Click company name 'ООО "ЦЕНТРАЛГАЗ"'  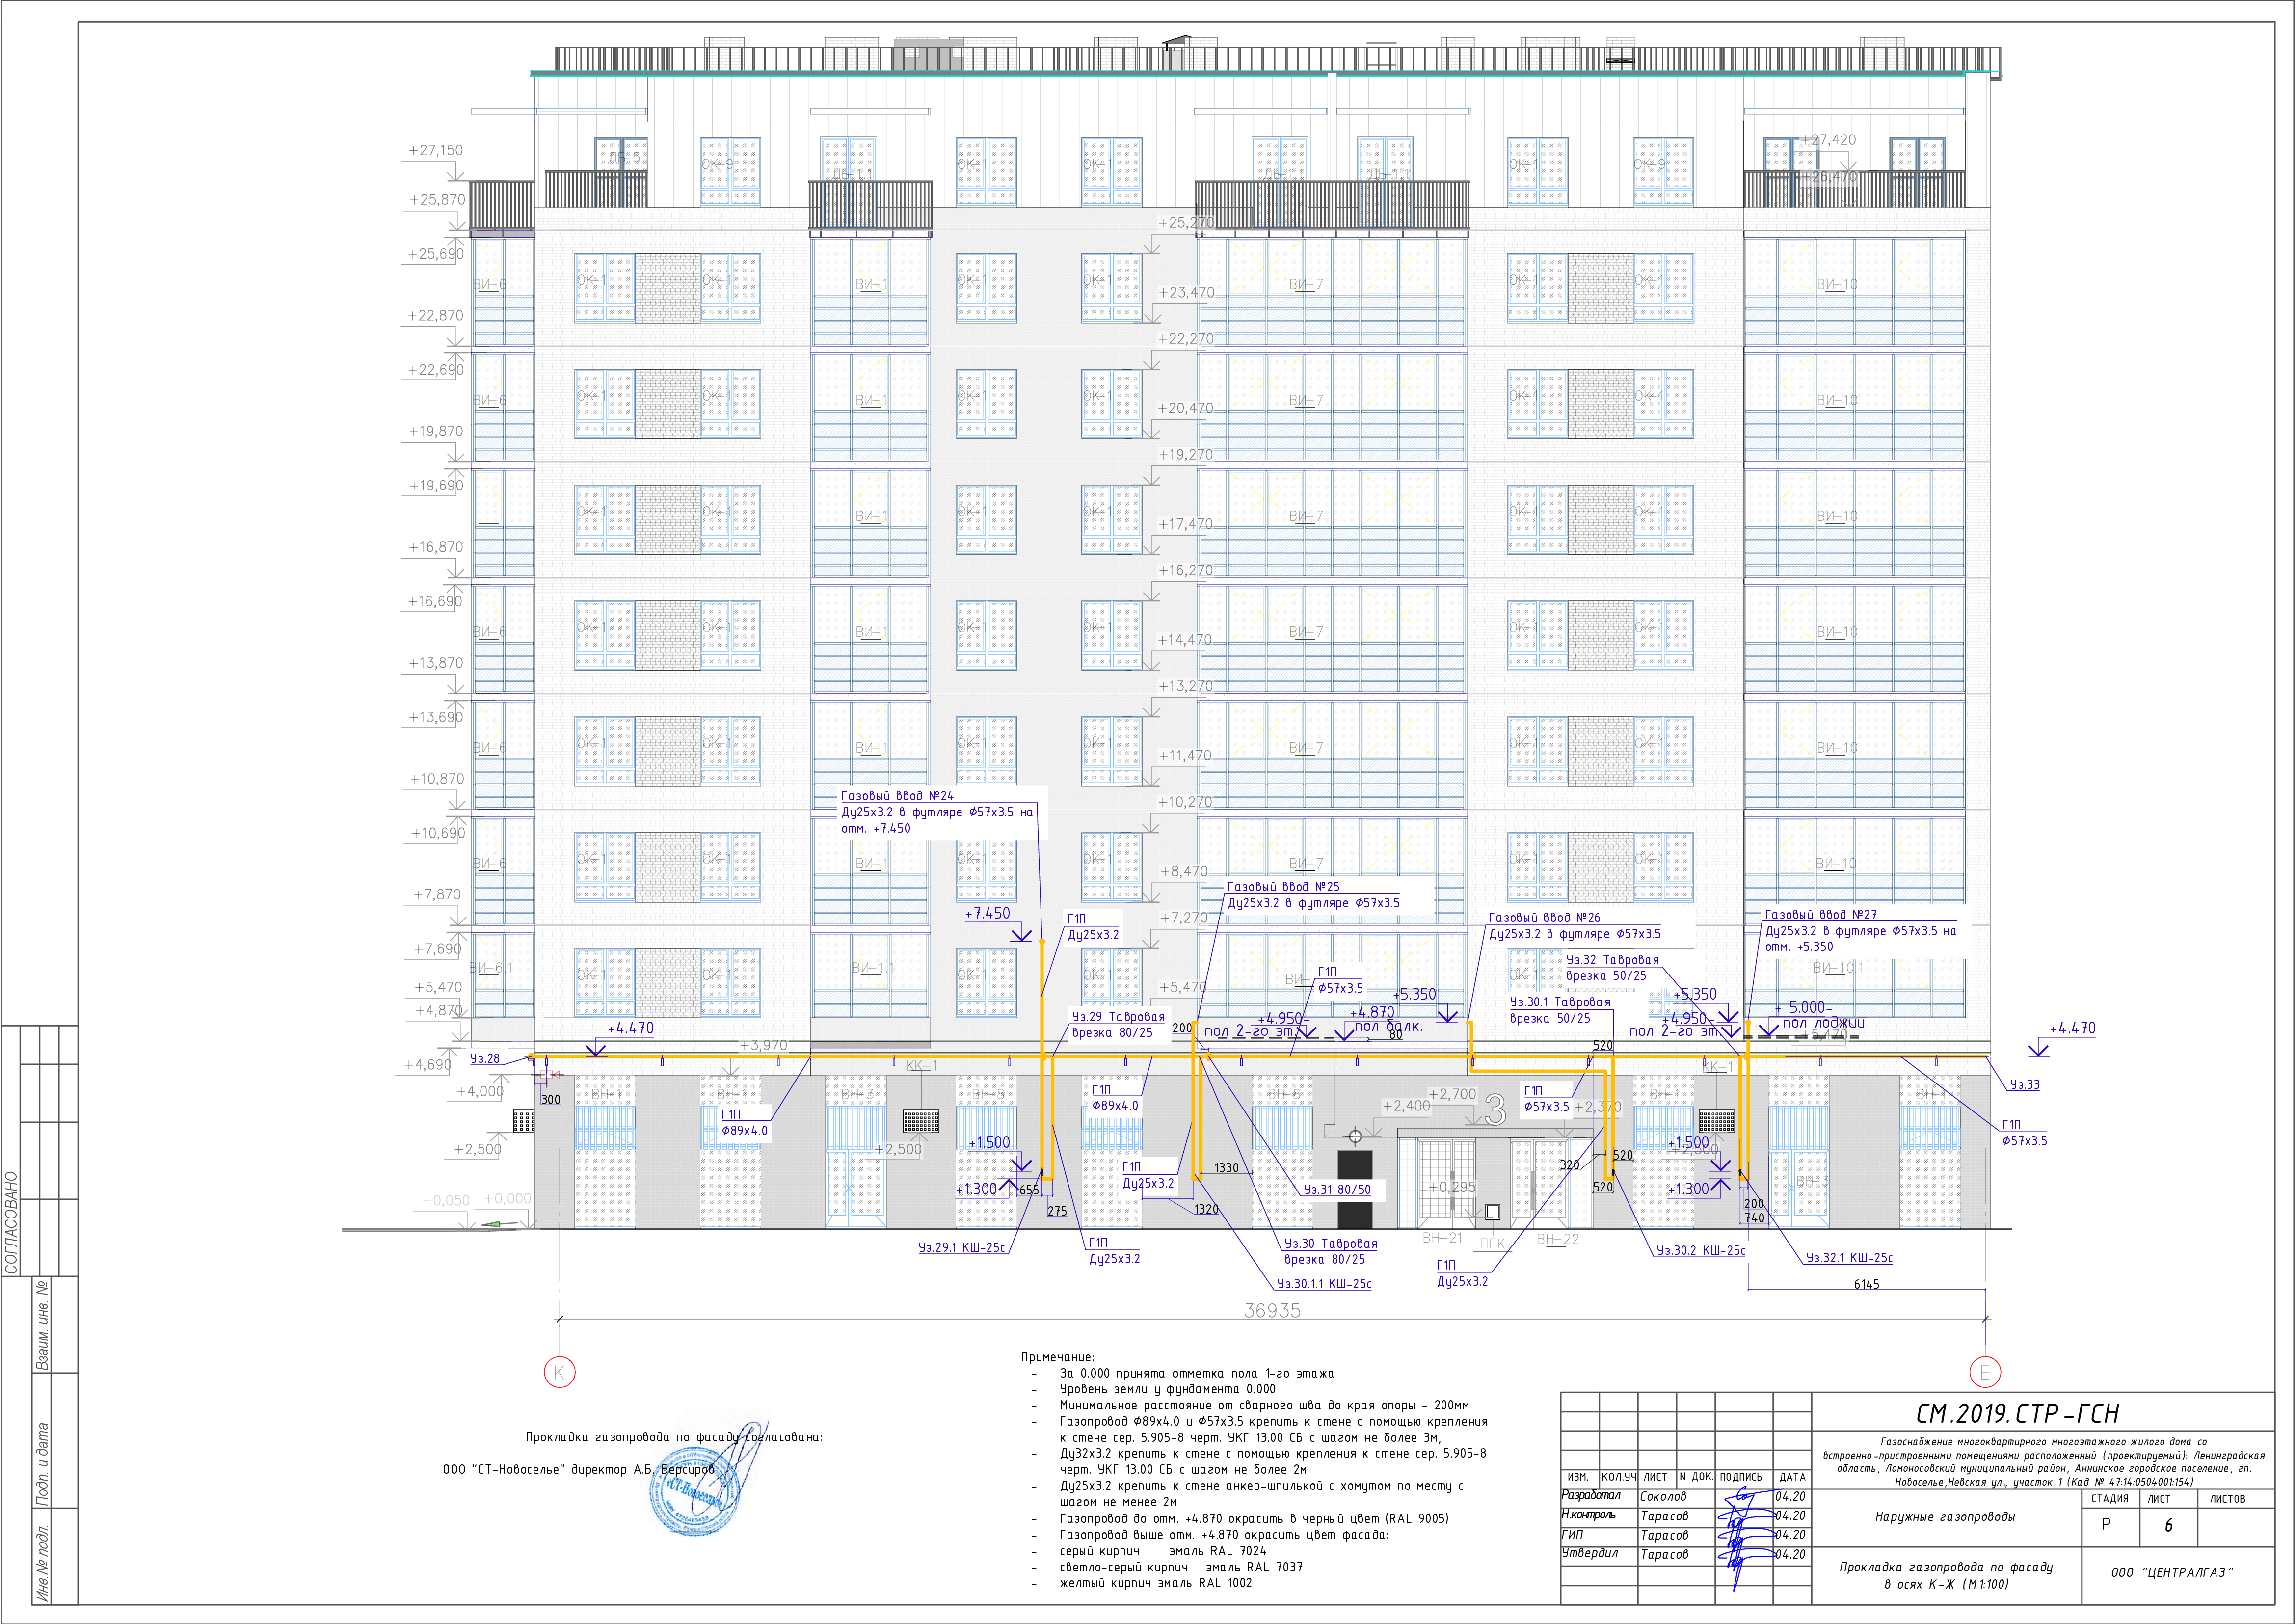tap(2172, 1573)
